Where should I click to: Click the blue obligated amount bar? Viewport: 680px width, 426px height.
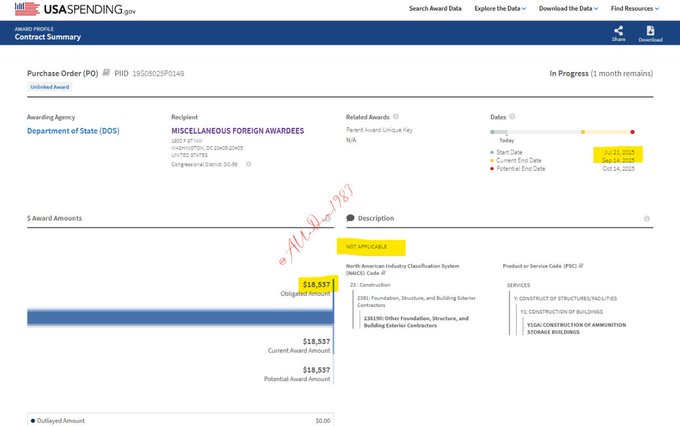point(180,317)
